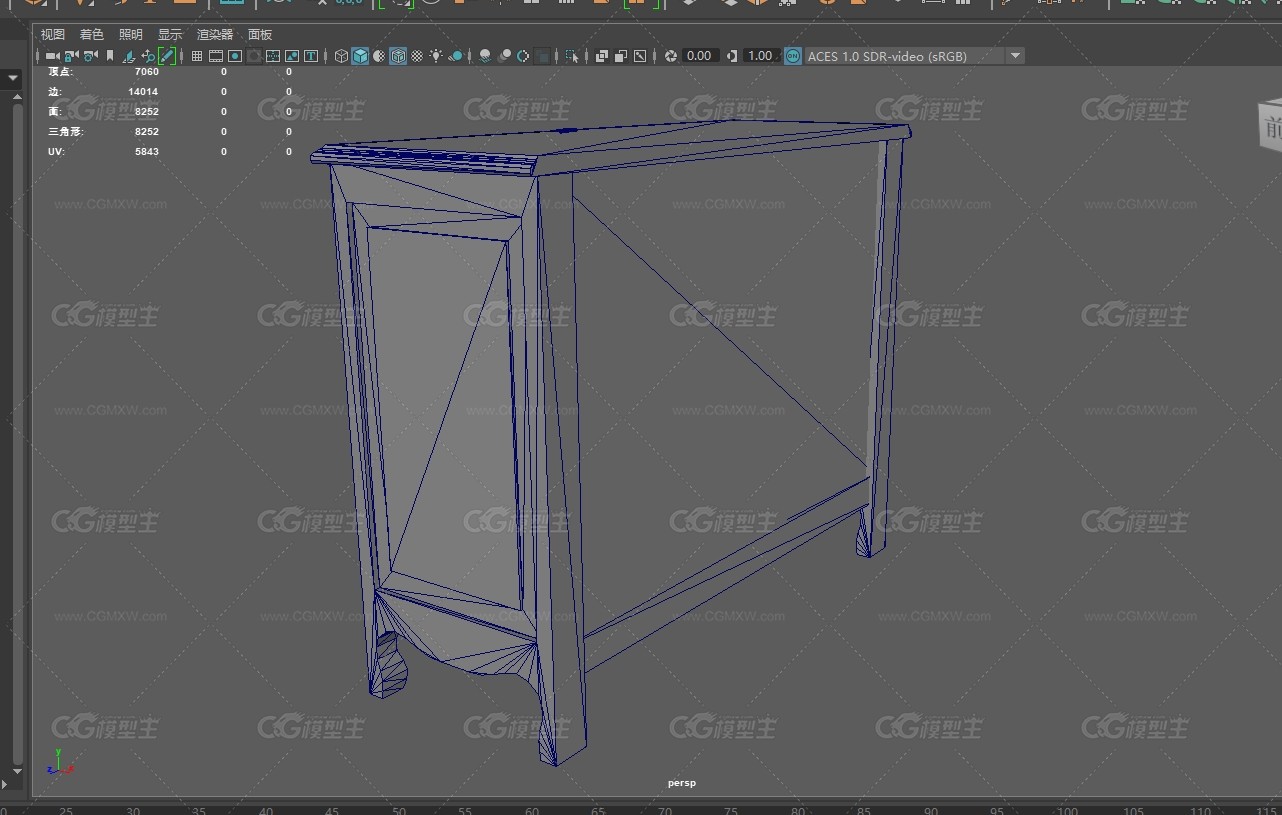Click the X-Ray Active Components icon
This screenshot has width=1282, height=815.
pos(620,56)
